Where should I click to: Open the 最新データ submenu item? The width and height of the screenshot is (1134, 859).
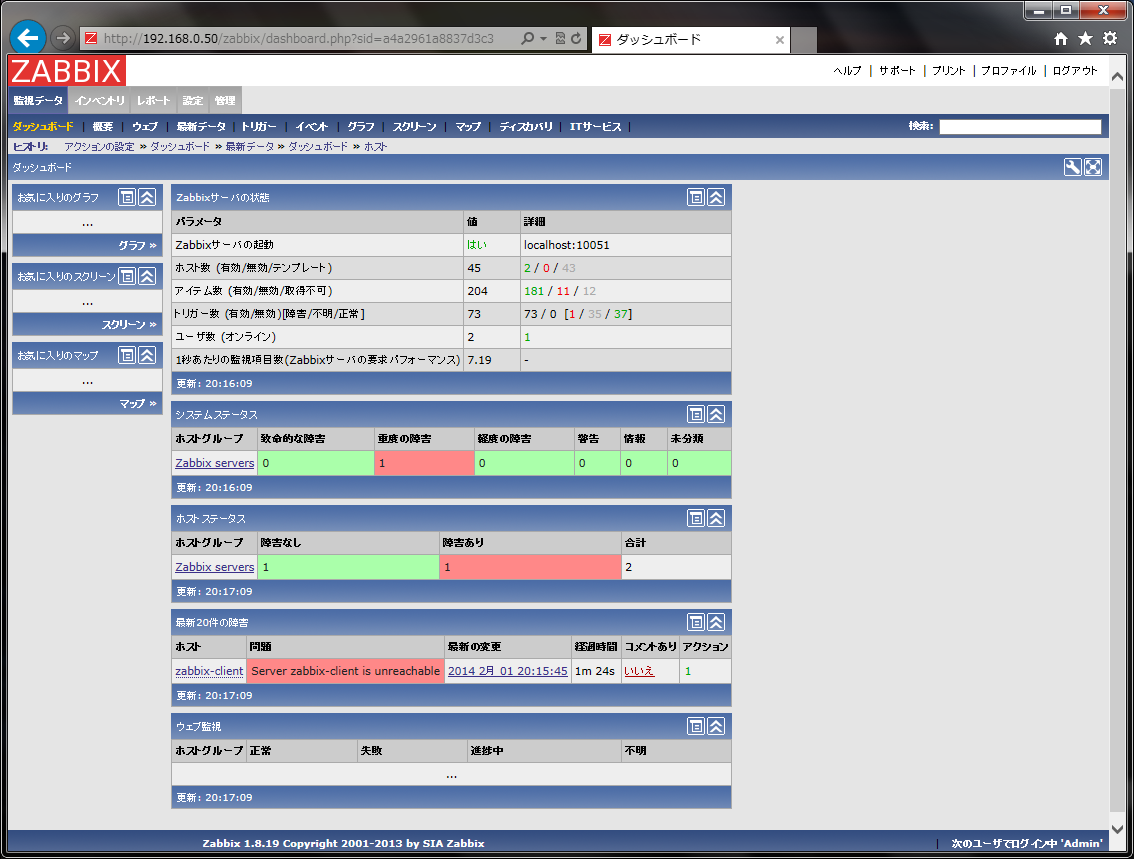click(x=201, y=127)
